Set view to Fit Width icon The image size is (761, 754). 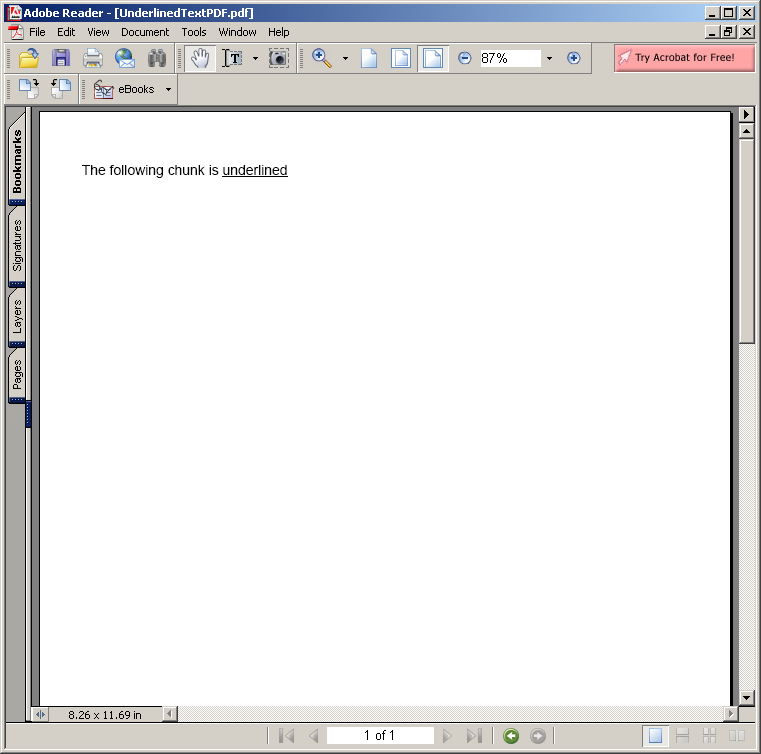[433, 58]
